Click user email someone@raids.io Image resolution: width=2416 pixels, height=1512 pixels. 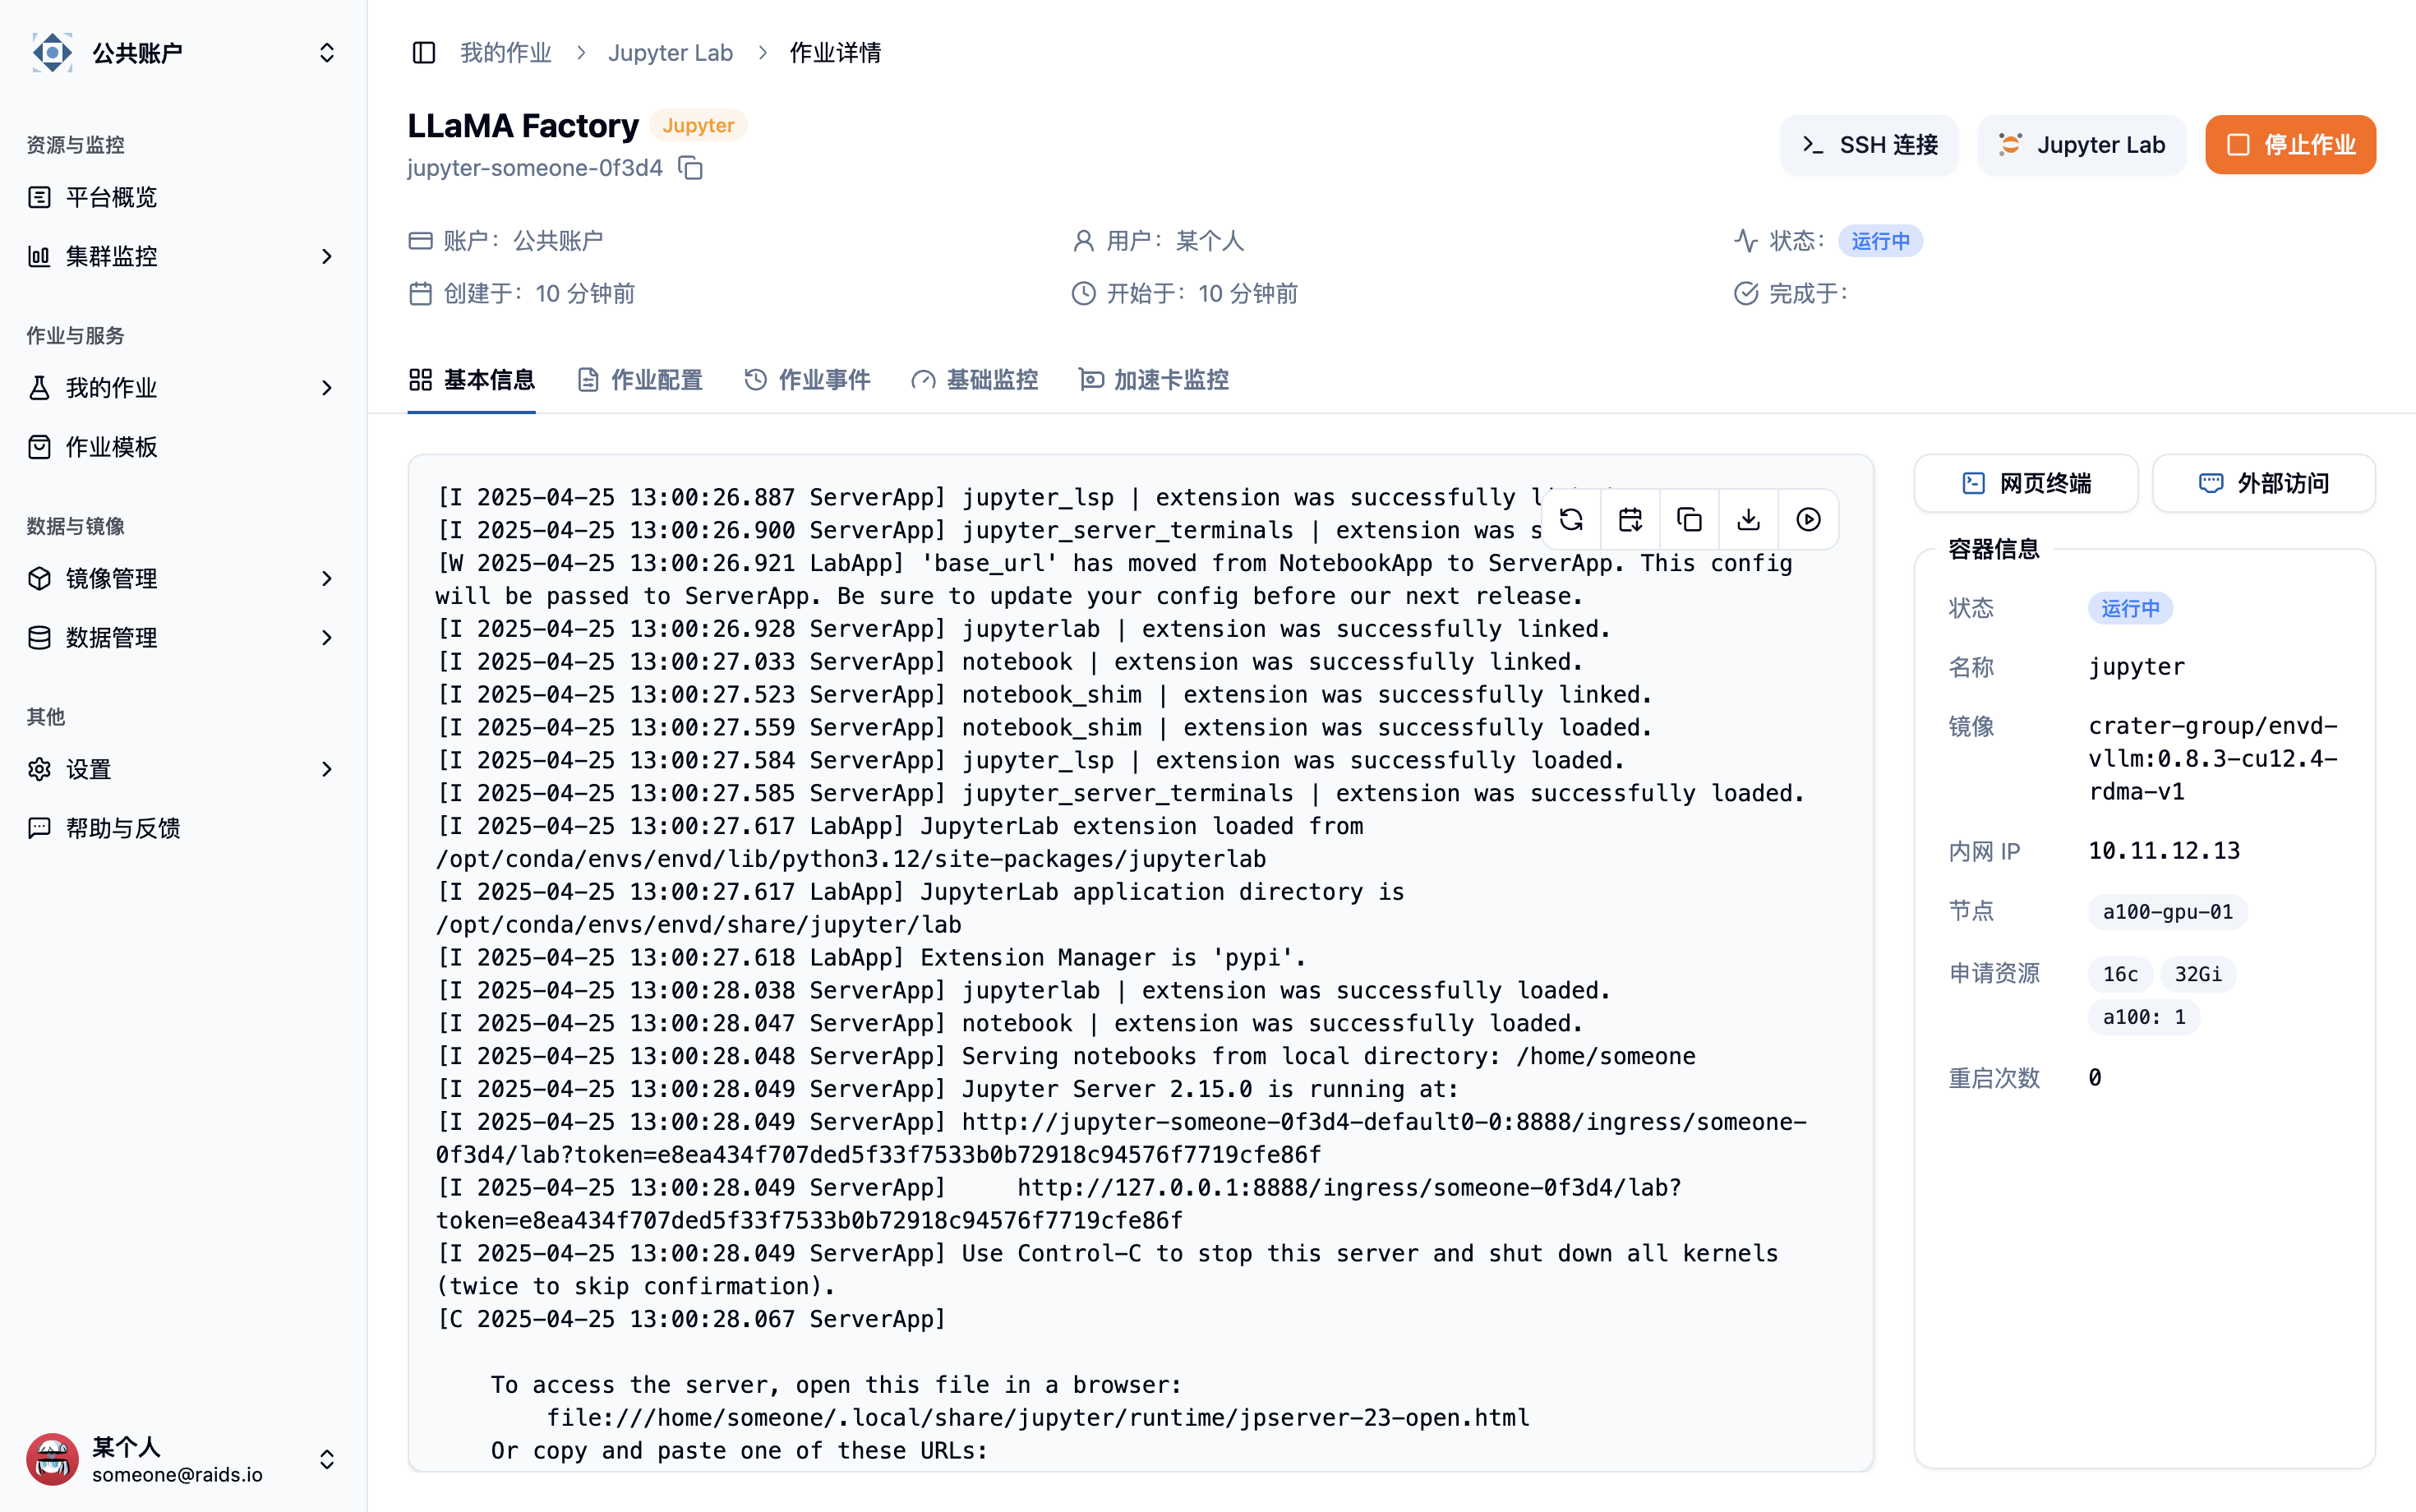(x=177, y=1474)
